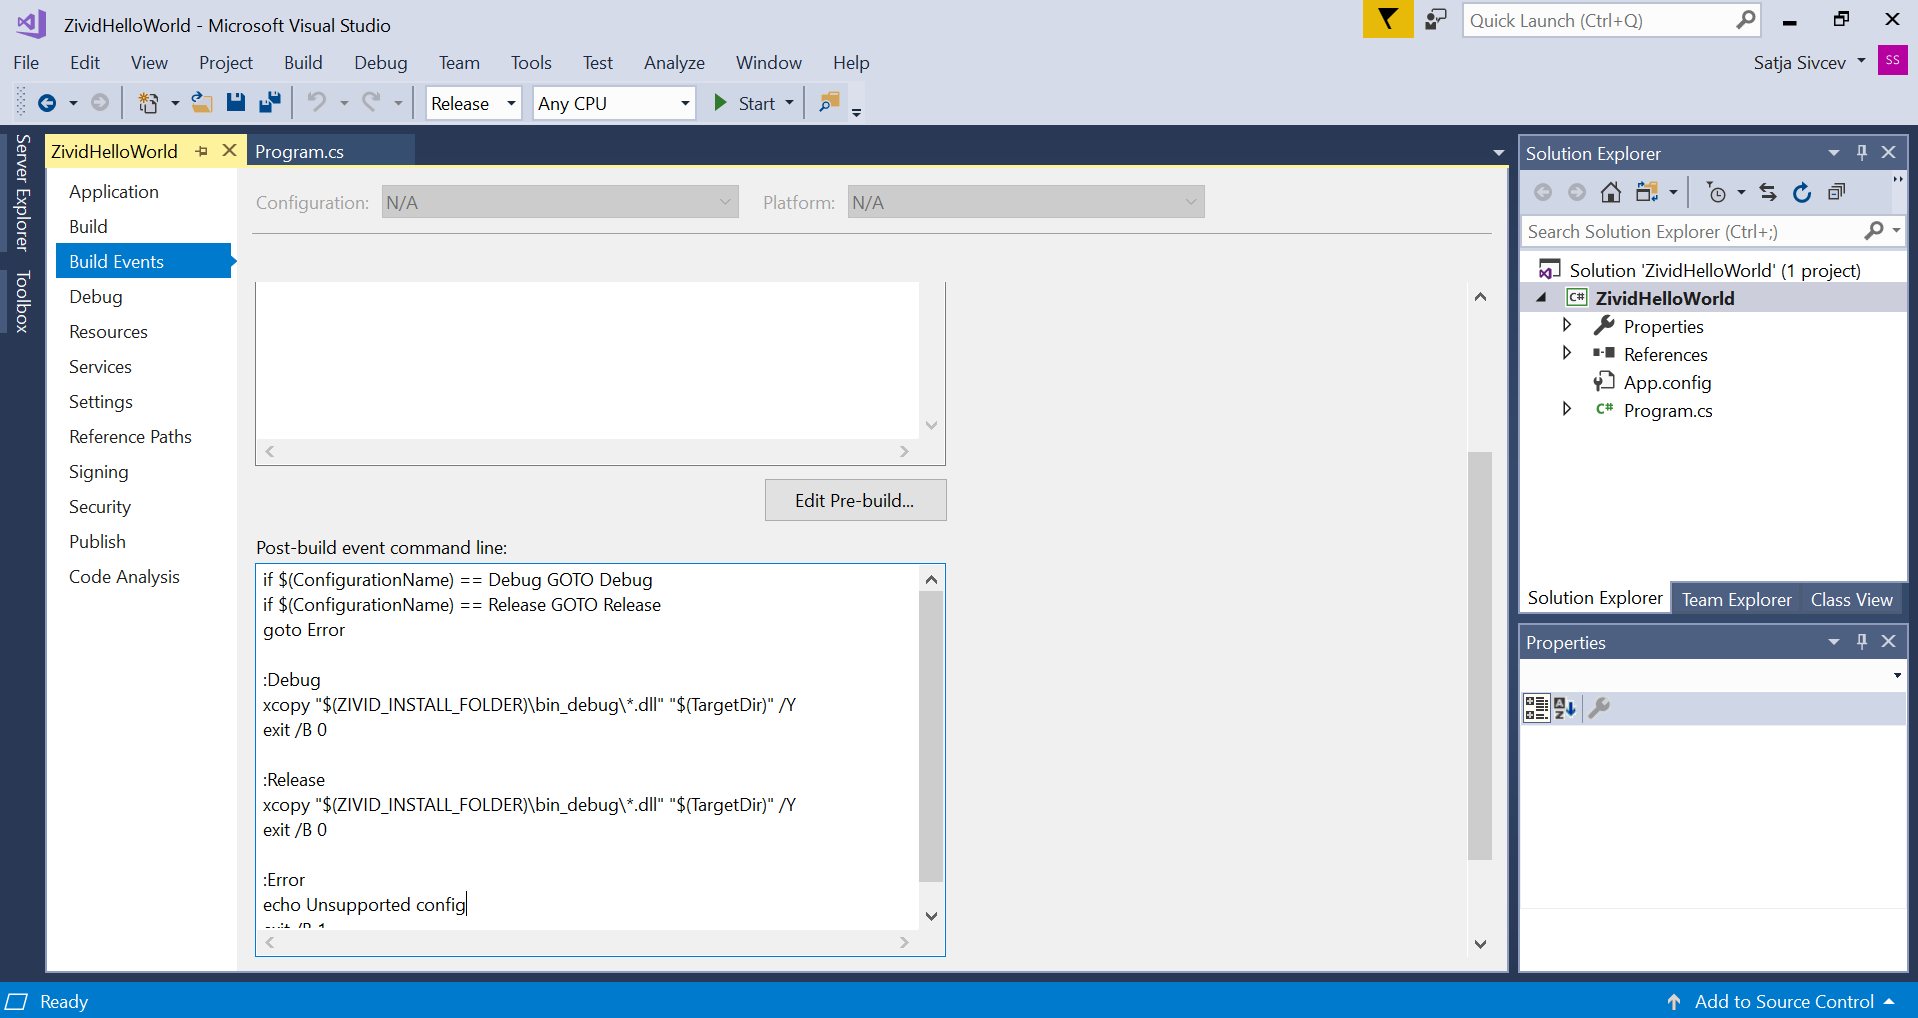Switch to the Class View tab
The image size is (1918, 1018).
[x=1851, y=599]
